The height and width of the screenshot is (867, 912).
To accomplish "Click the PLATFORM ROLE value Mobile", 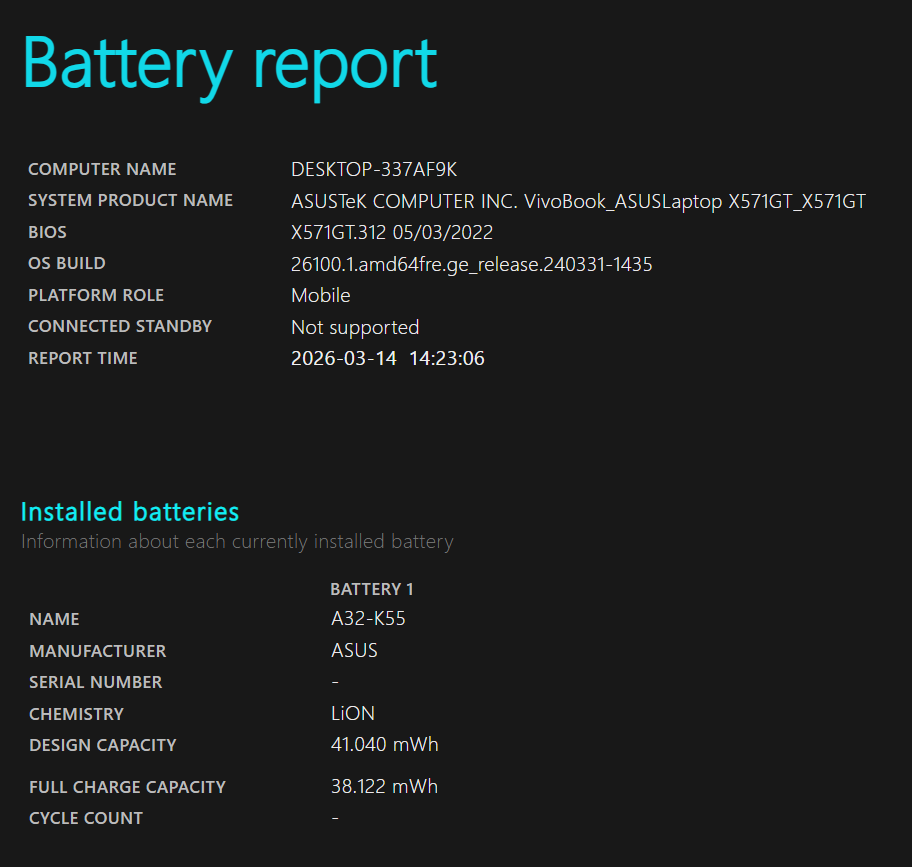I will point(320,296).
